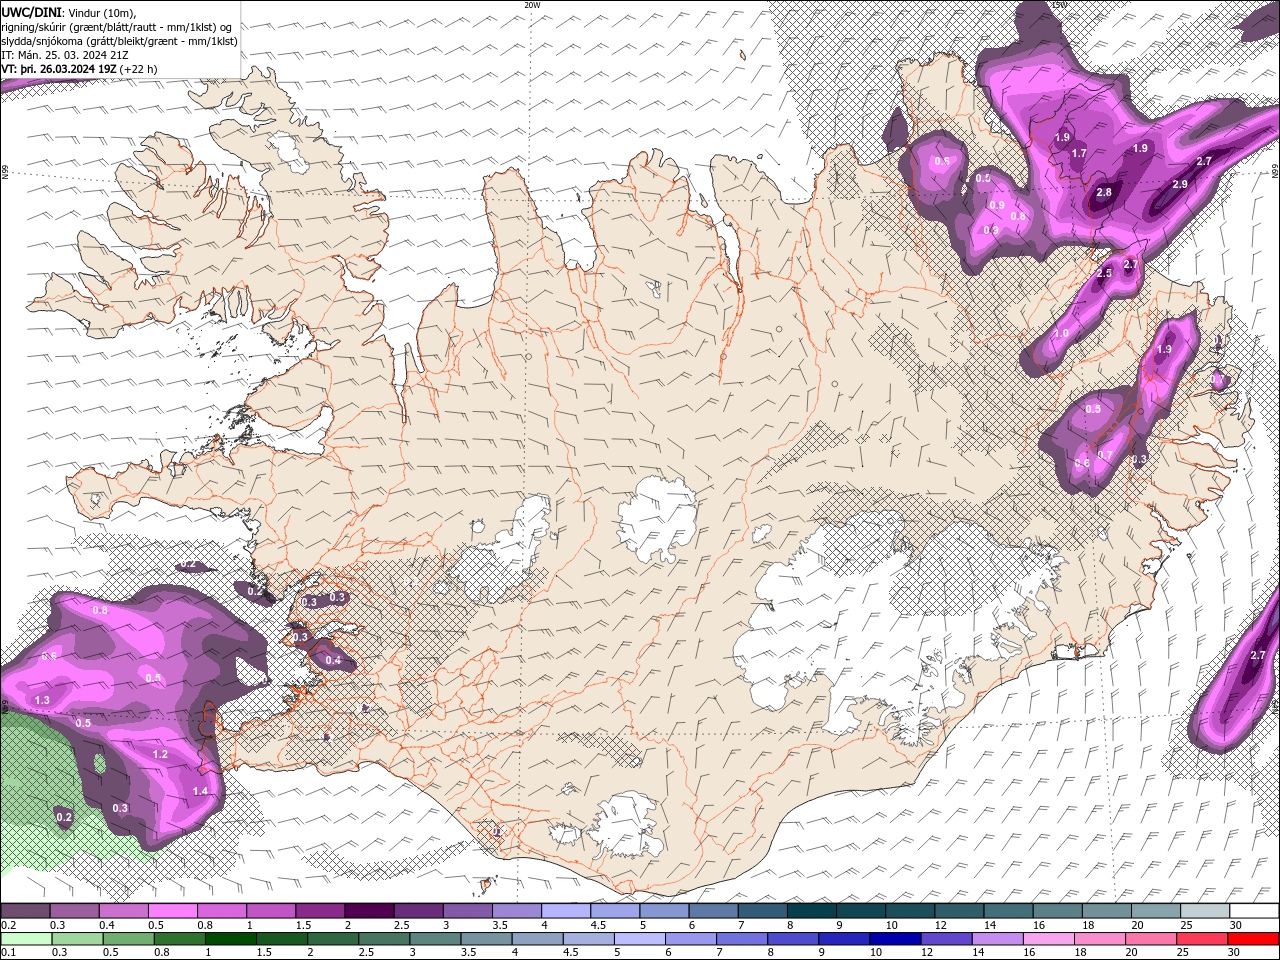Viewport: 1280px width, 960px height.
Task: Click the 3.5 label under the upper scale
Action: [x=498, y=925]
